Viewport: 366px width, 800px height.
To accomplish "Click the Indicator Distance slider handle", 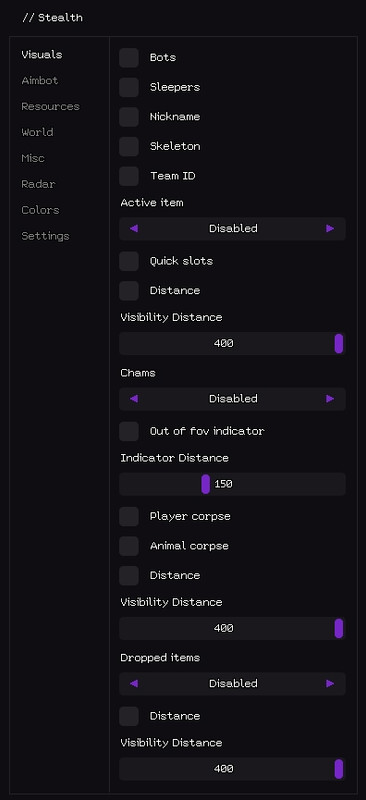I will tap(206, 484).
